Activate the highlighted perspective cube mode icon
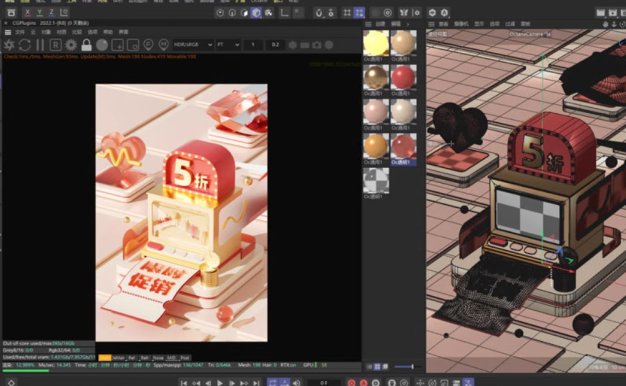Viewport: 626px width, 386px height. (256, 13)
